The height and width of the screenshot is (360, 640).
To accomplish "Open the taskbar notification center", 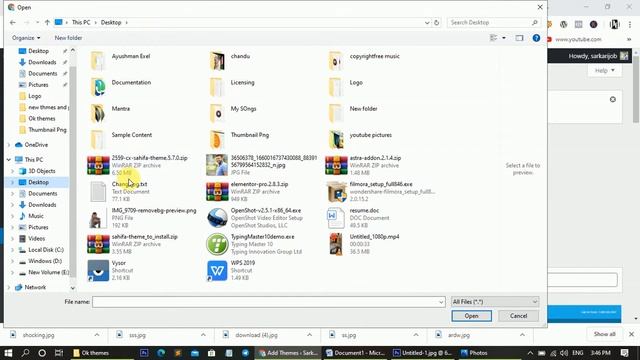I will (x=624, y=353).
